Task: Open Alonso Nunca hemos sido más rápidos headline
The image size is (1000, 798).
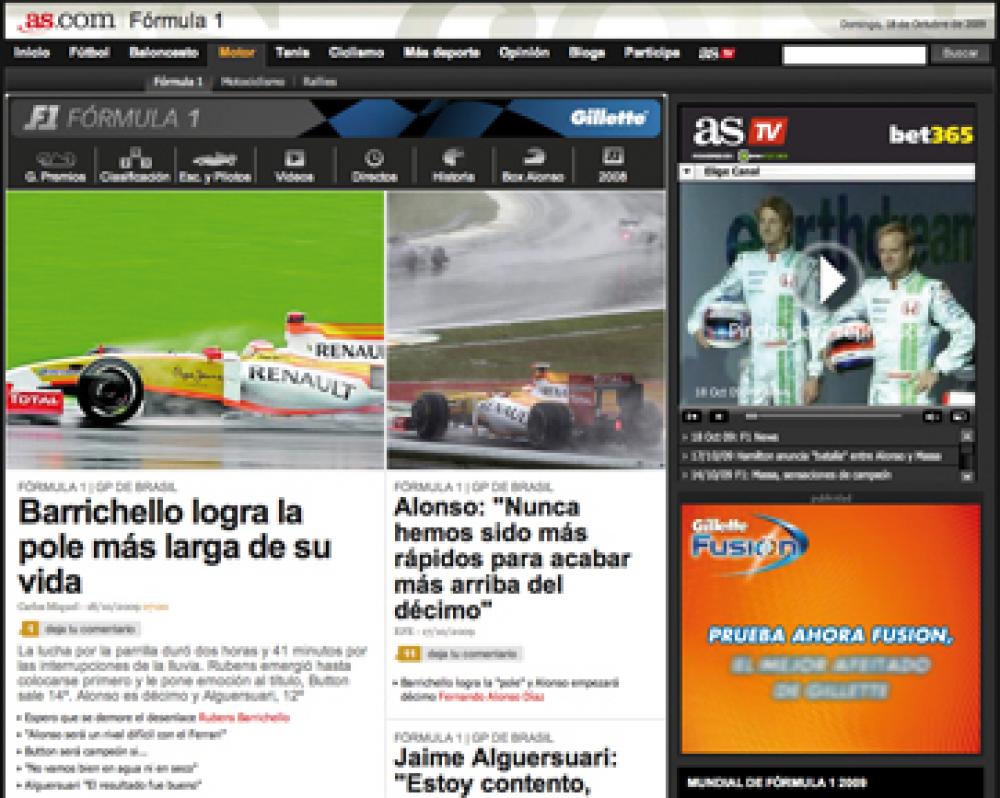Action: (511, 558)
